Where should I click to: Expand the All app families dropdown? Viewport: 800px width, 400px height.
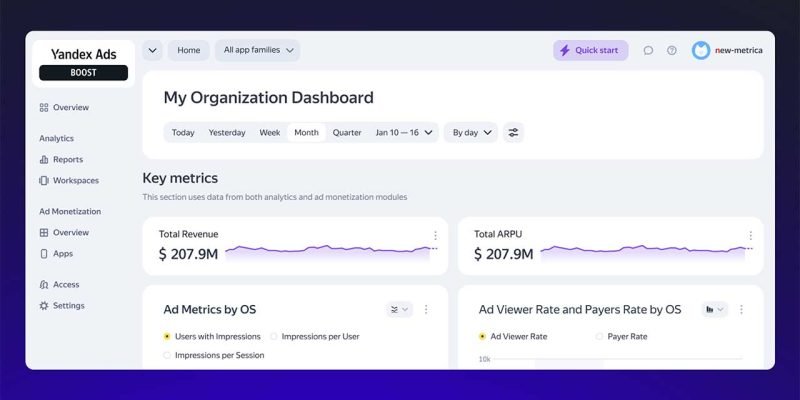pyautogui.click(x=258, y=50)
